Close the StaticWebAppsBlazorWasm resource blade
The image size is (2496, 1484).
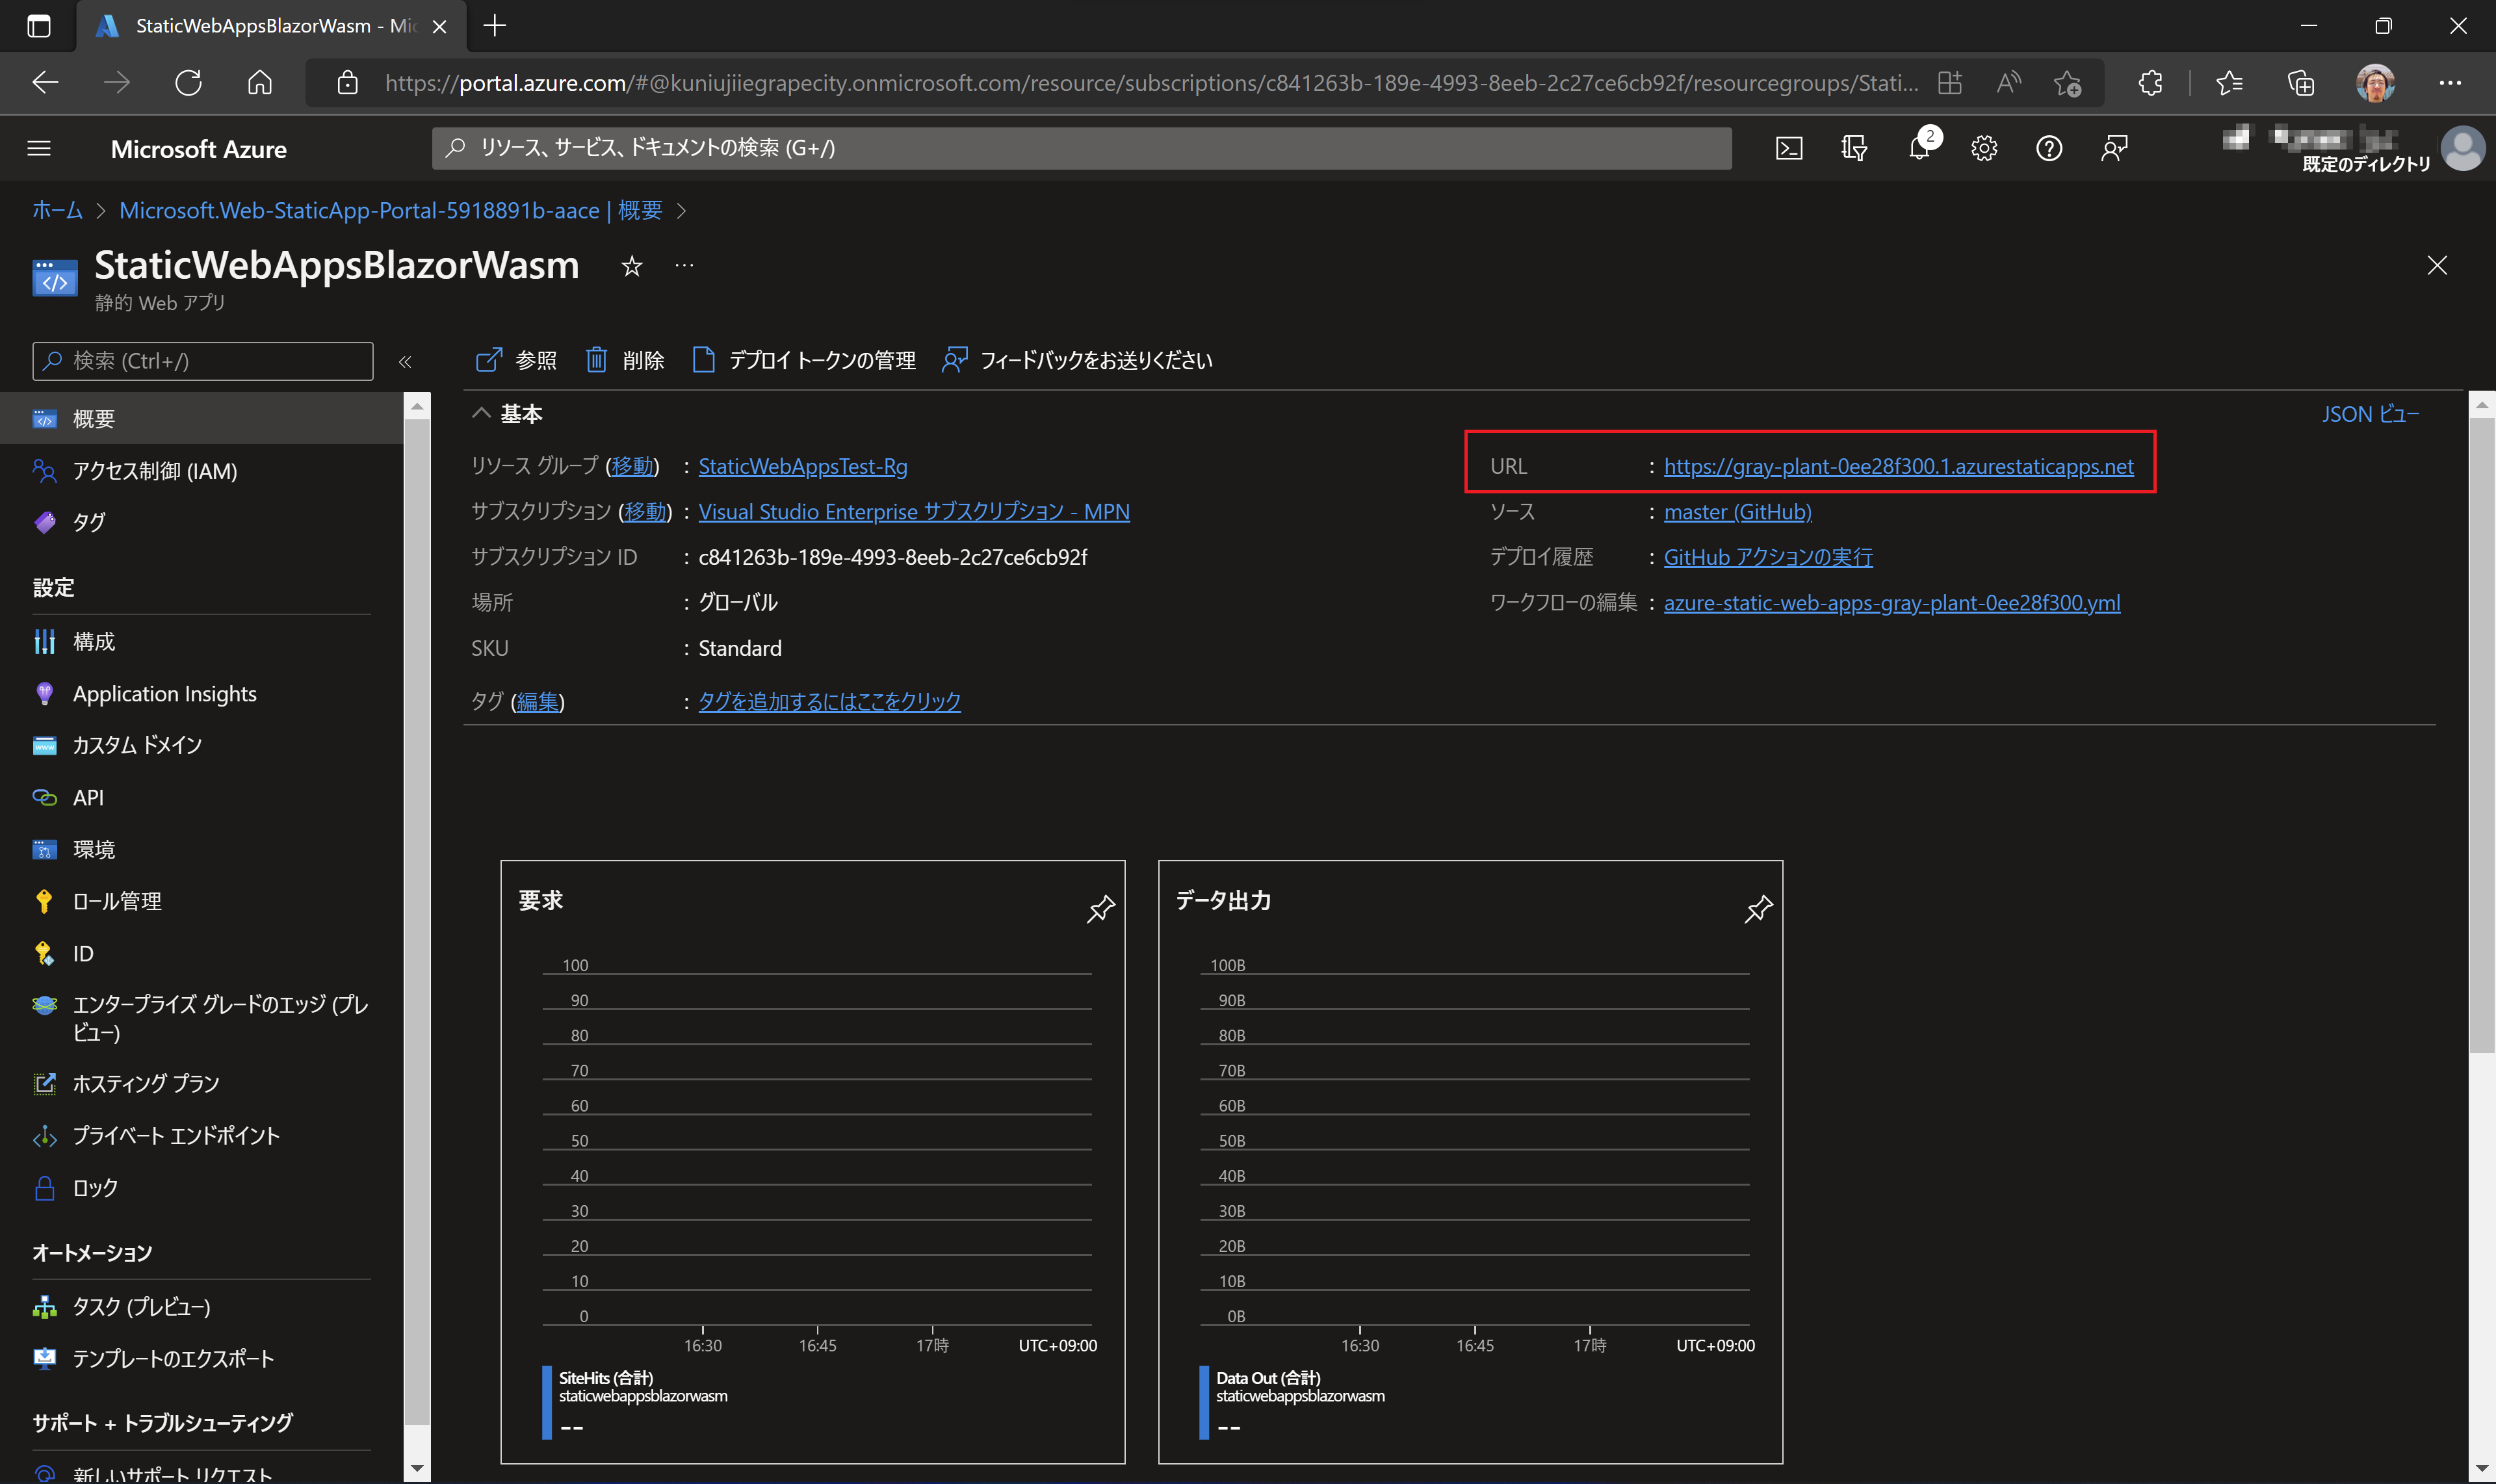2437,265
